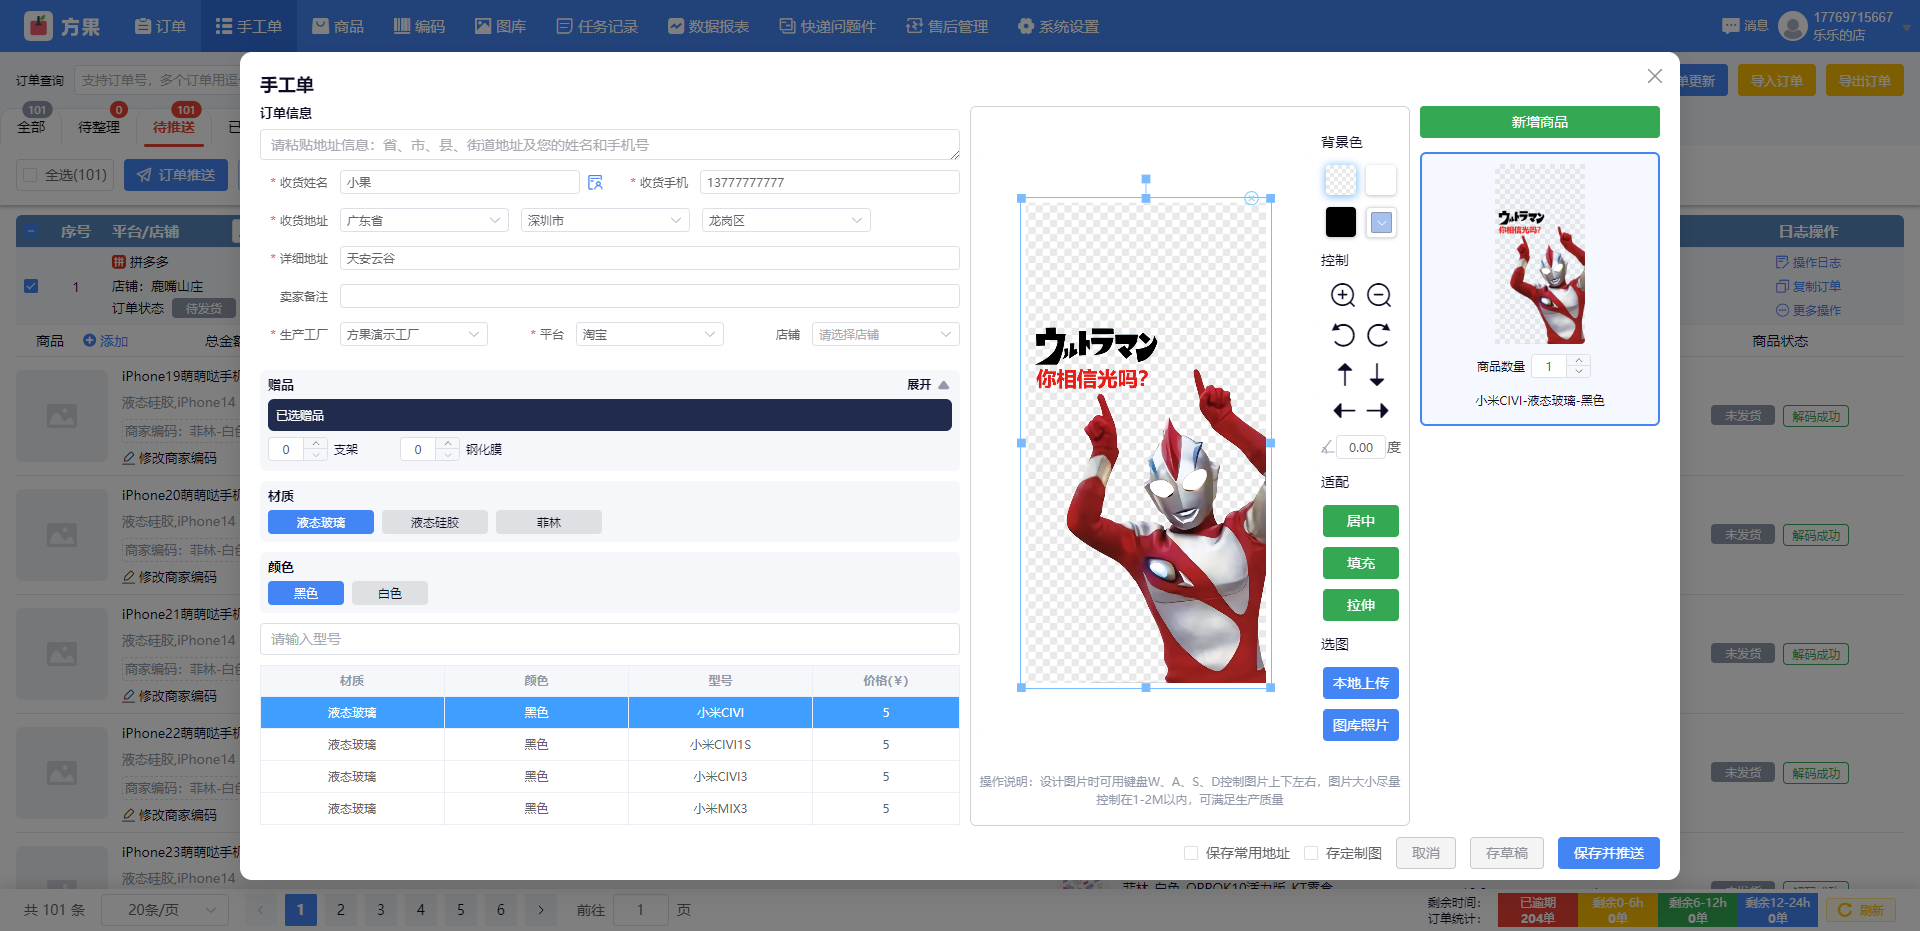Rotate the design counterclockwise
The height and width of the screenshot is (931, 1920).
pos(1343,335)
